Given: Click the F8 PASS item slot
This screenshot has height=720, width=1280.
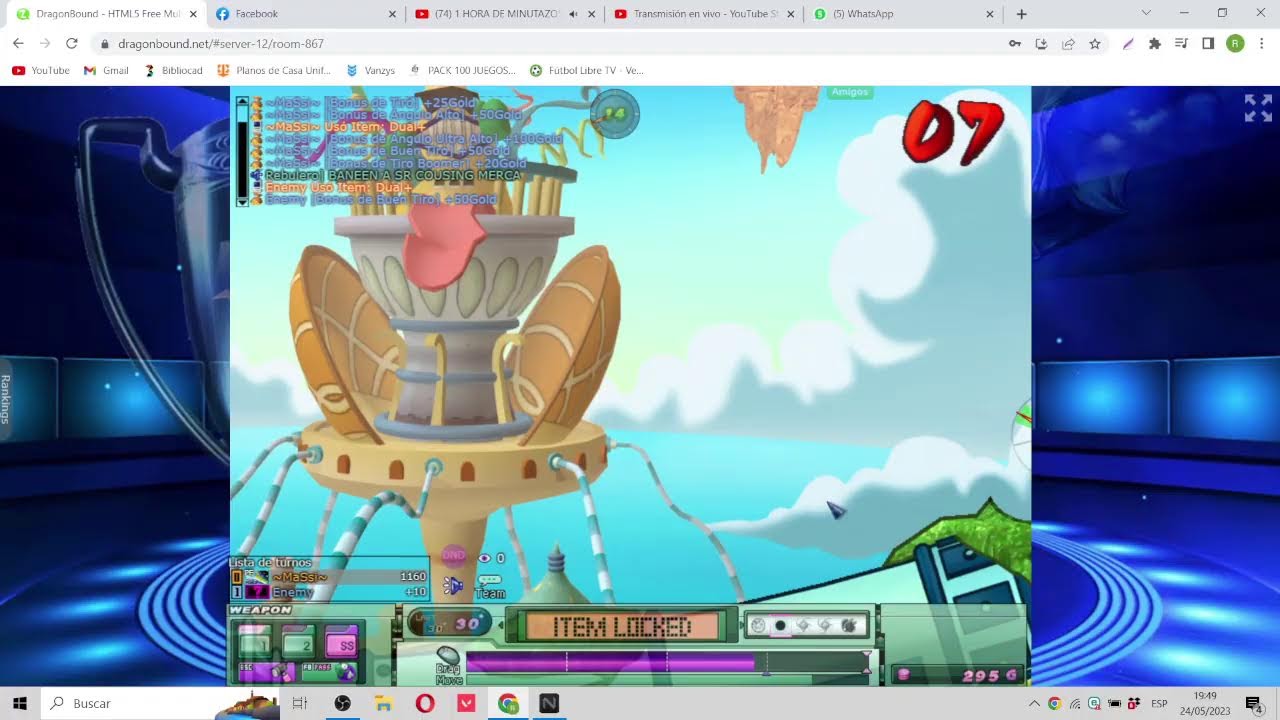Looking at the screenshot, I should [328, 671].
